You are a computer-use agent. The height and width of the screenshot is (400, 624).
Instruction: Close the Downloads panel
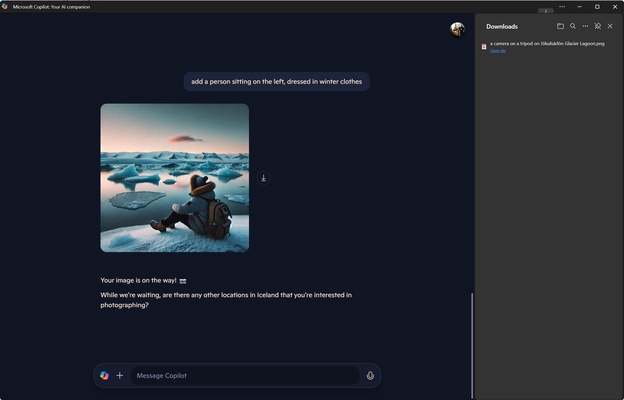click(x=610, y=26)
